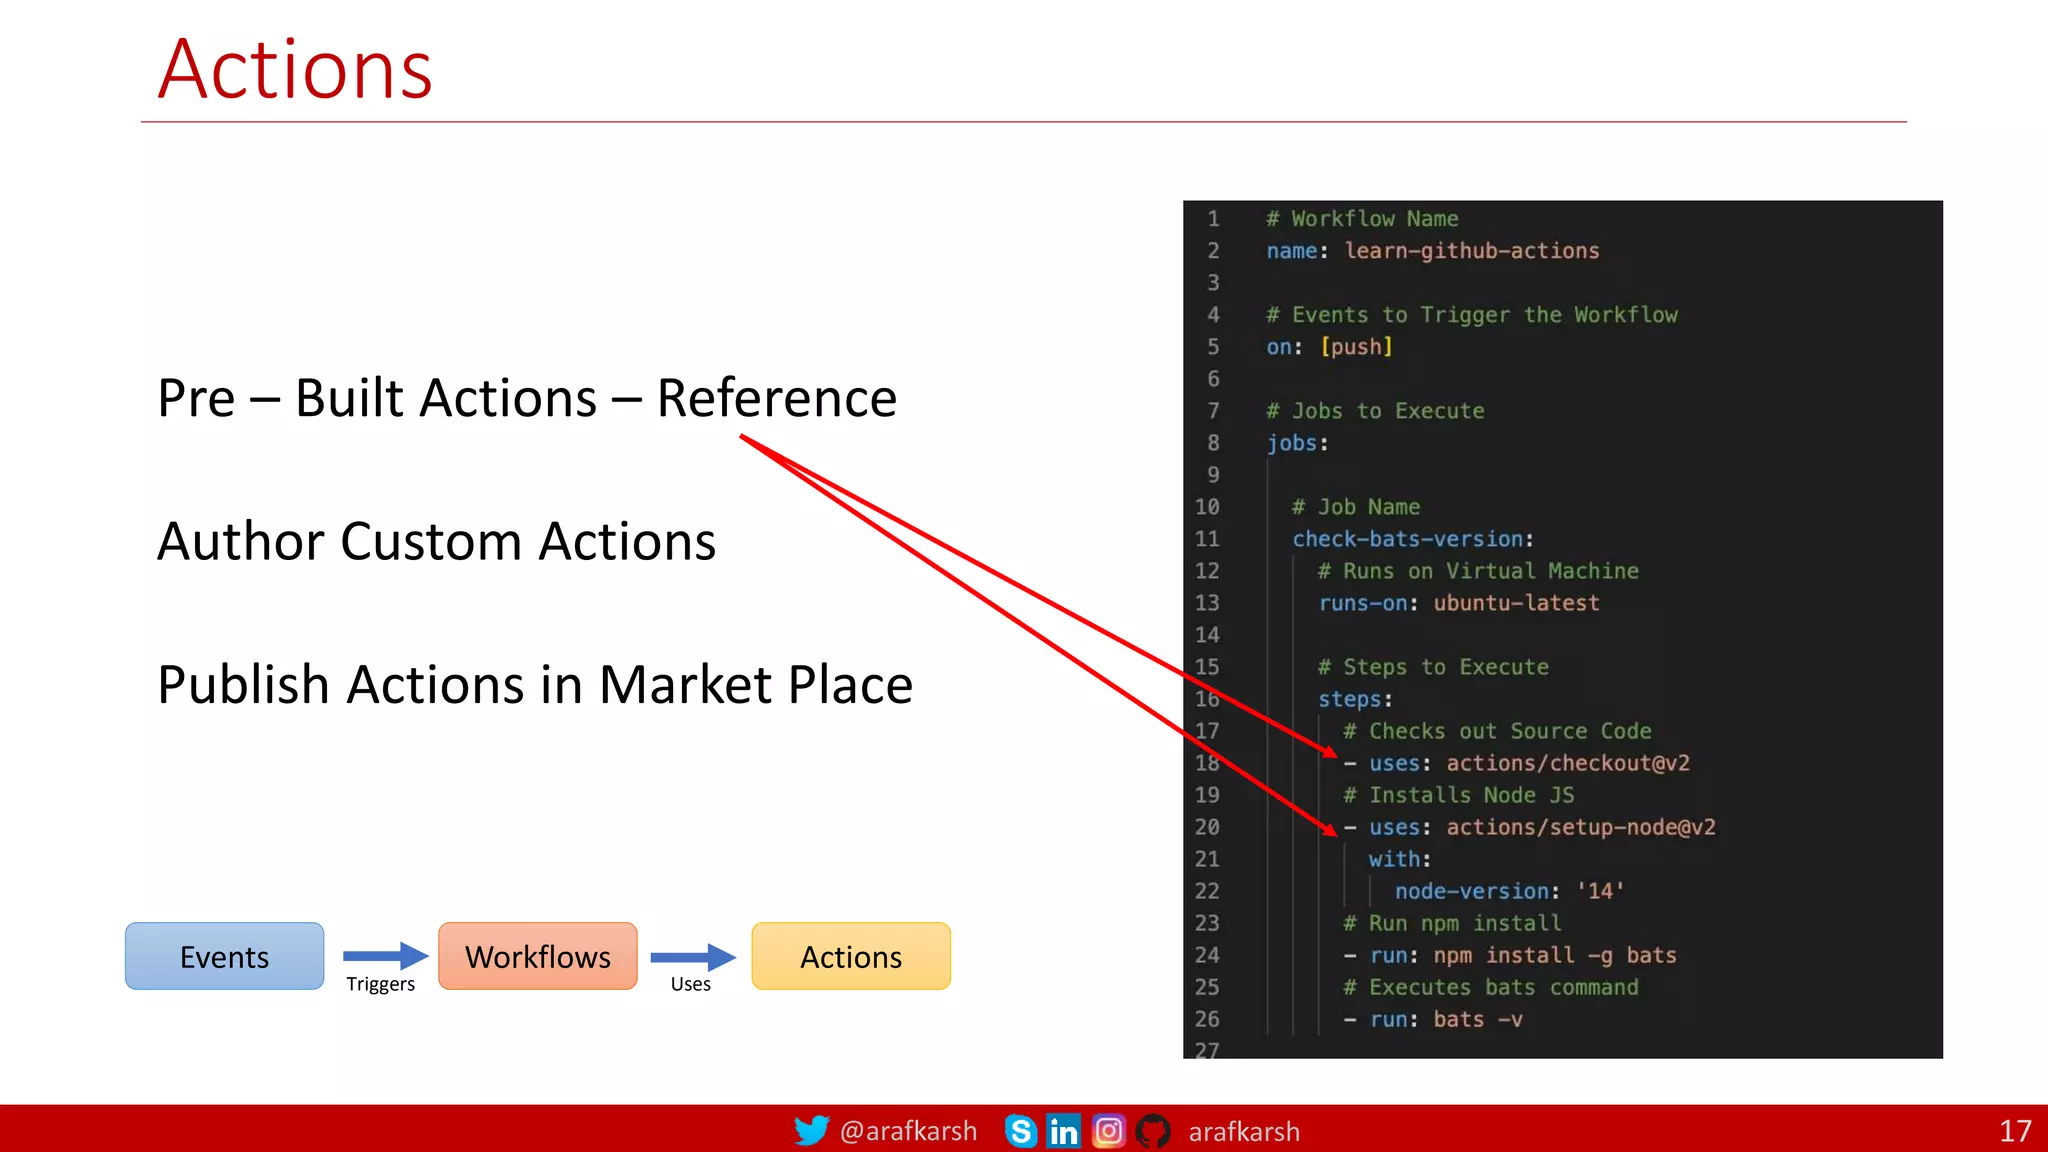Click the Events box
The width and height of the screenshot is (2048, 1152).
tap(224, 956)
